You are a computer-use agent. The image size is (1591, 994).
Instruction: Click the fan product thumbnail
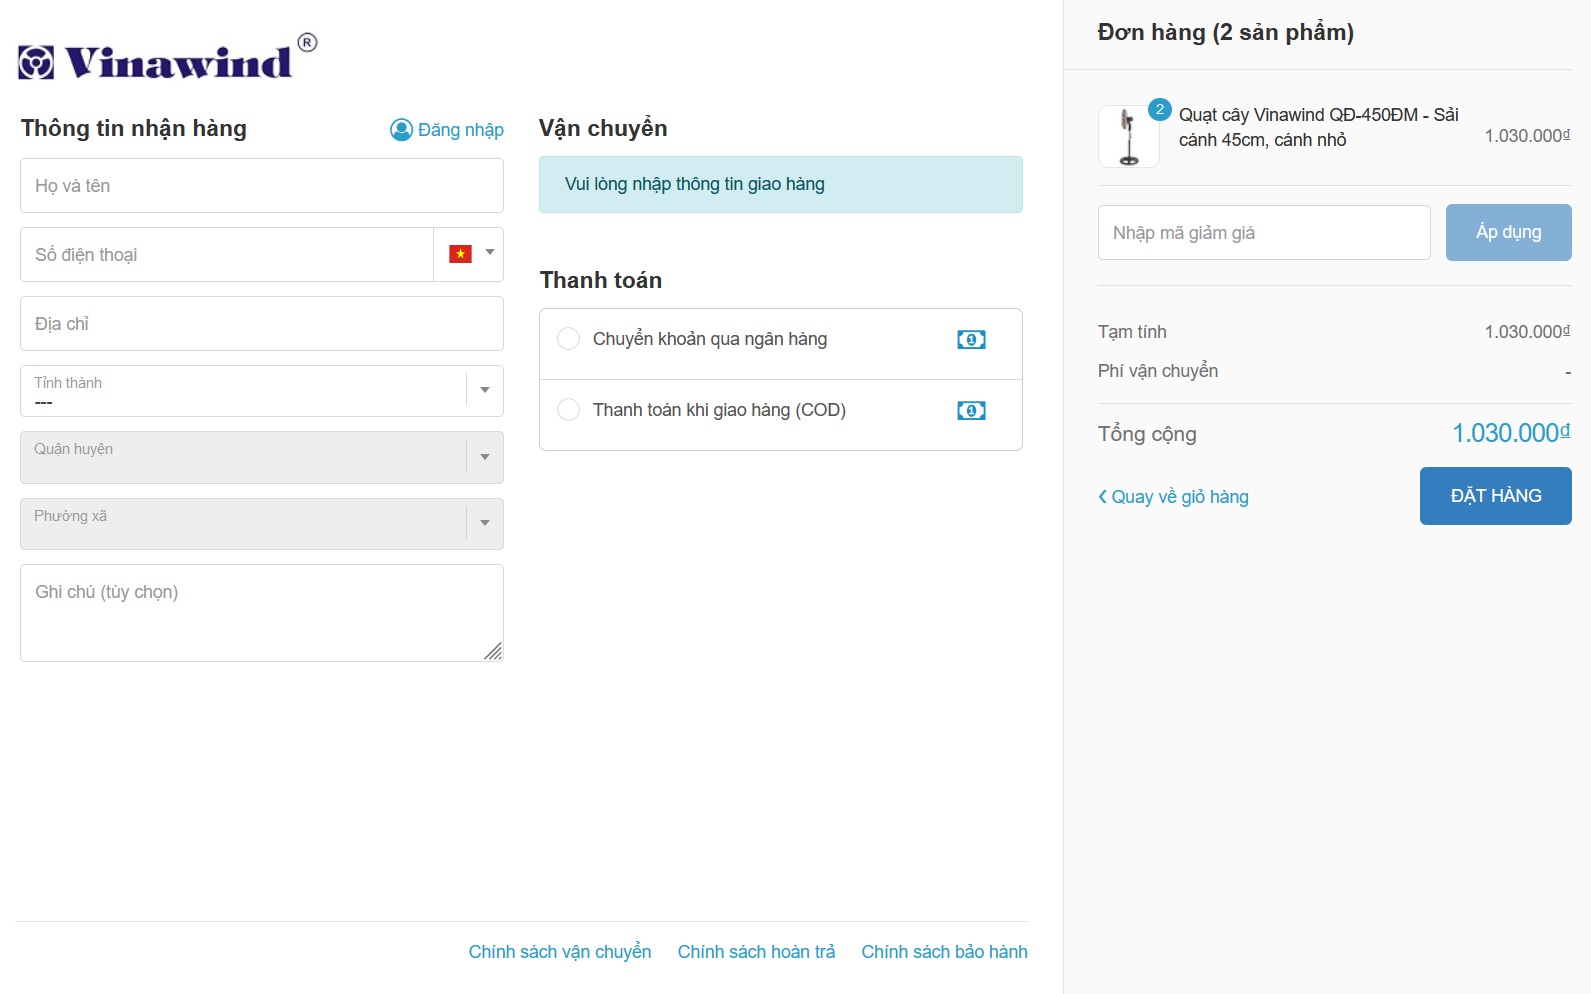point(1129,137)
